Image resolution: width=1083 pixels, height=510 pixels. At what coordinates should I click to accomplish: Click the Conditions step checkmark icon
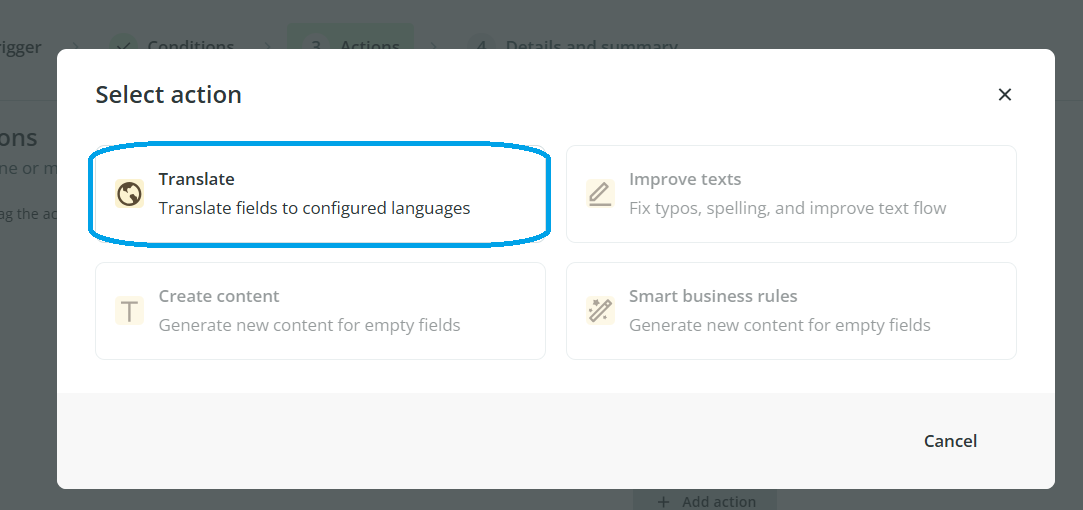tap(123, 47)
